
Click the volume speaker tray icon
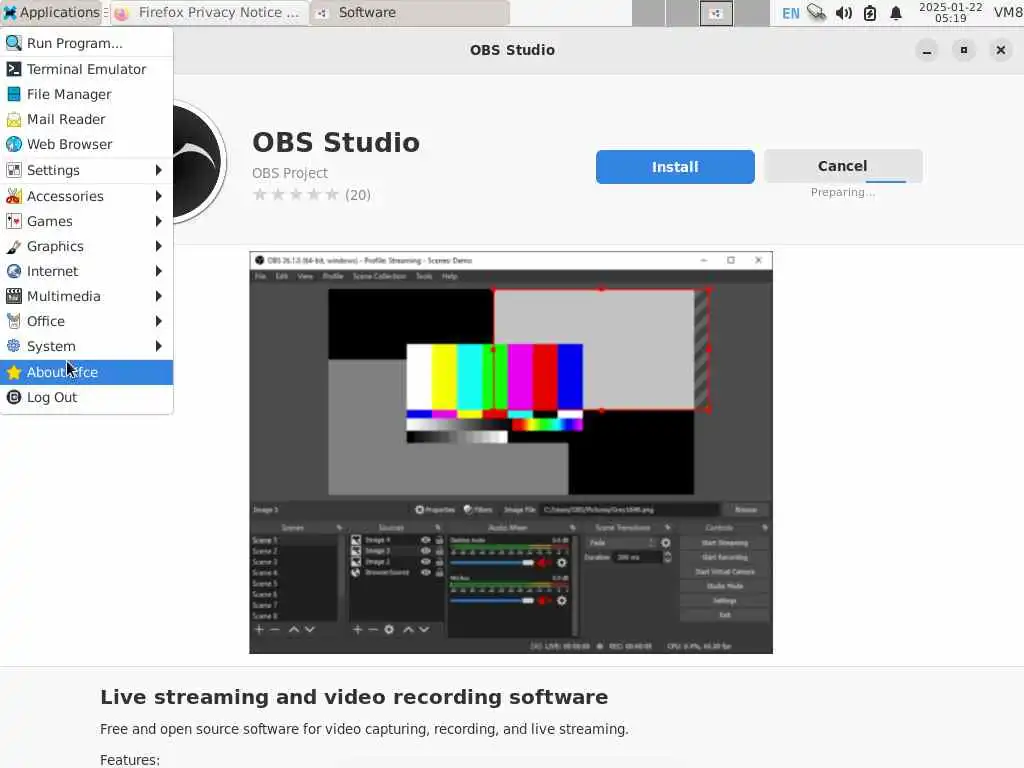click(x=843, y=13)
